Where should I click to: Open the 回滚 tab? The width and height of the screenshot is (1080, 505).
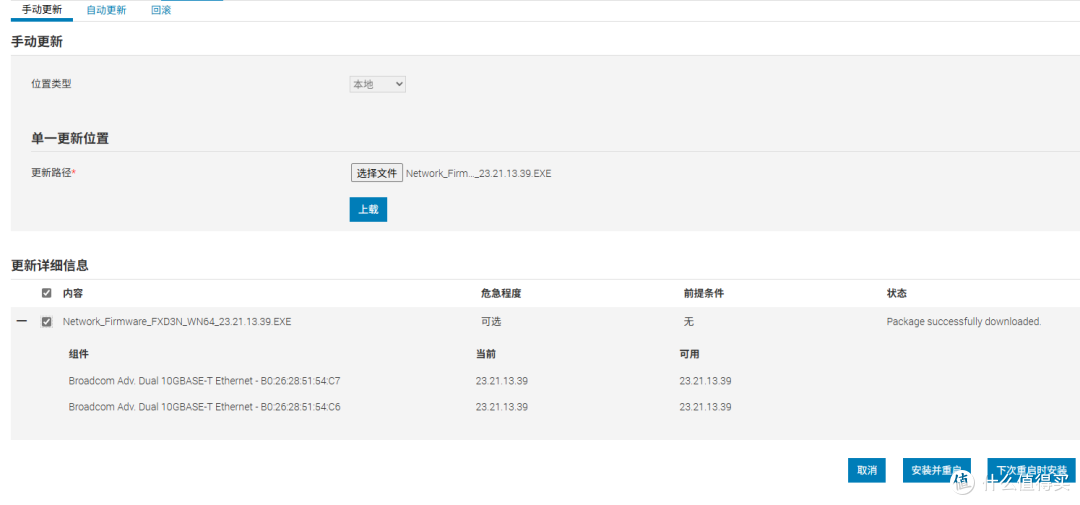coord(161,10)
